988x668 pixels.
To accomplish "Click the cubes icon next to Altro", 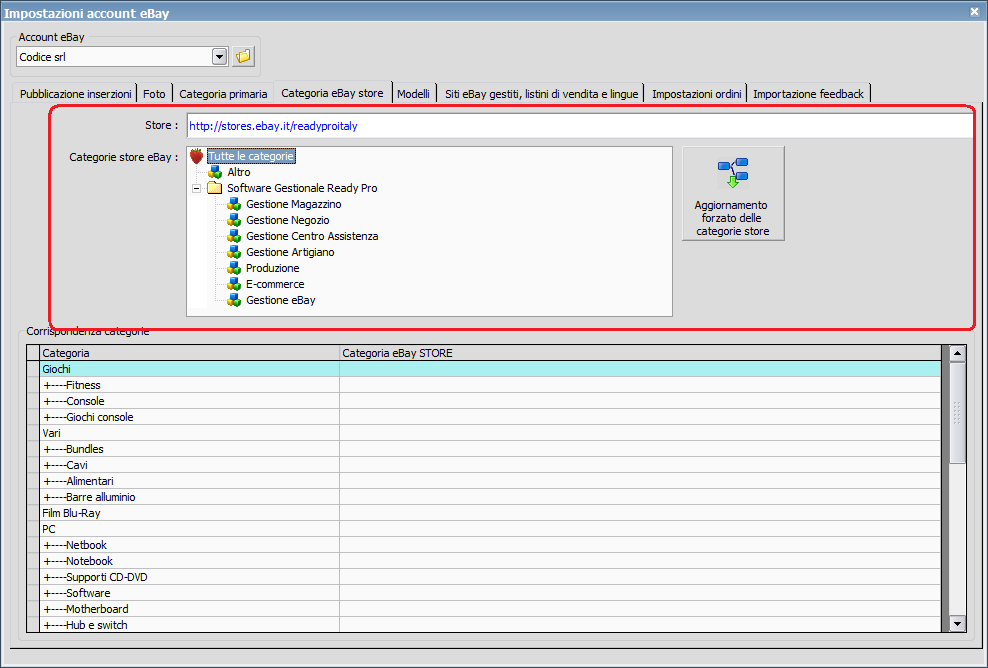I will [x=215, y=172].
